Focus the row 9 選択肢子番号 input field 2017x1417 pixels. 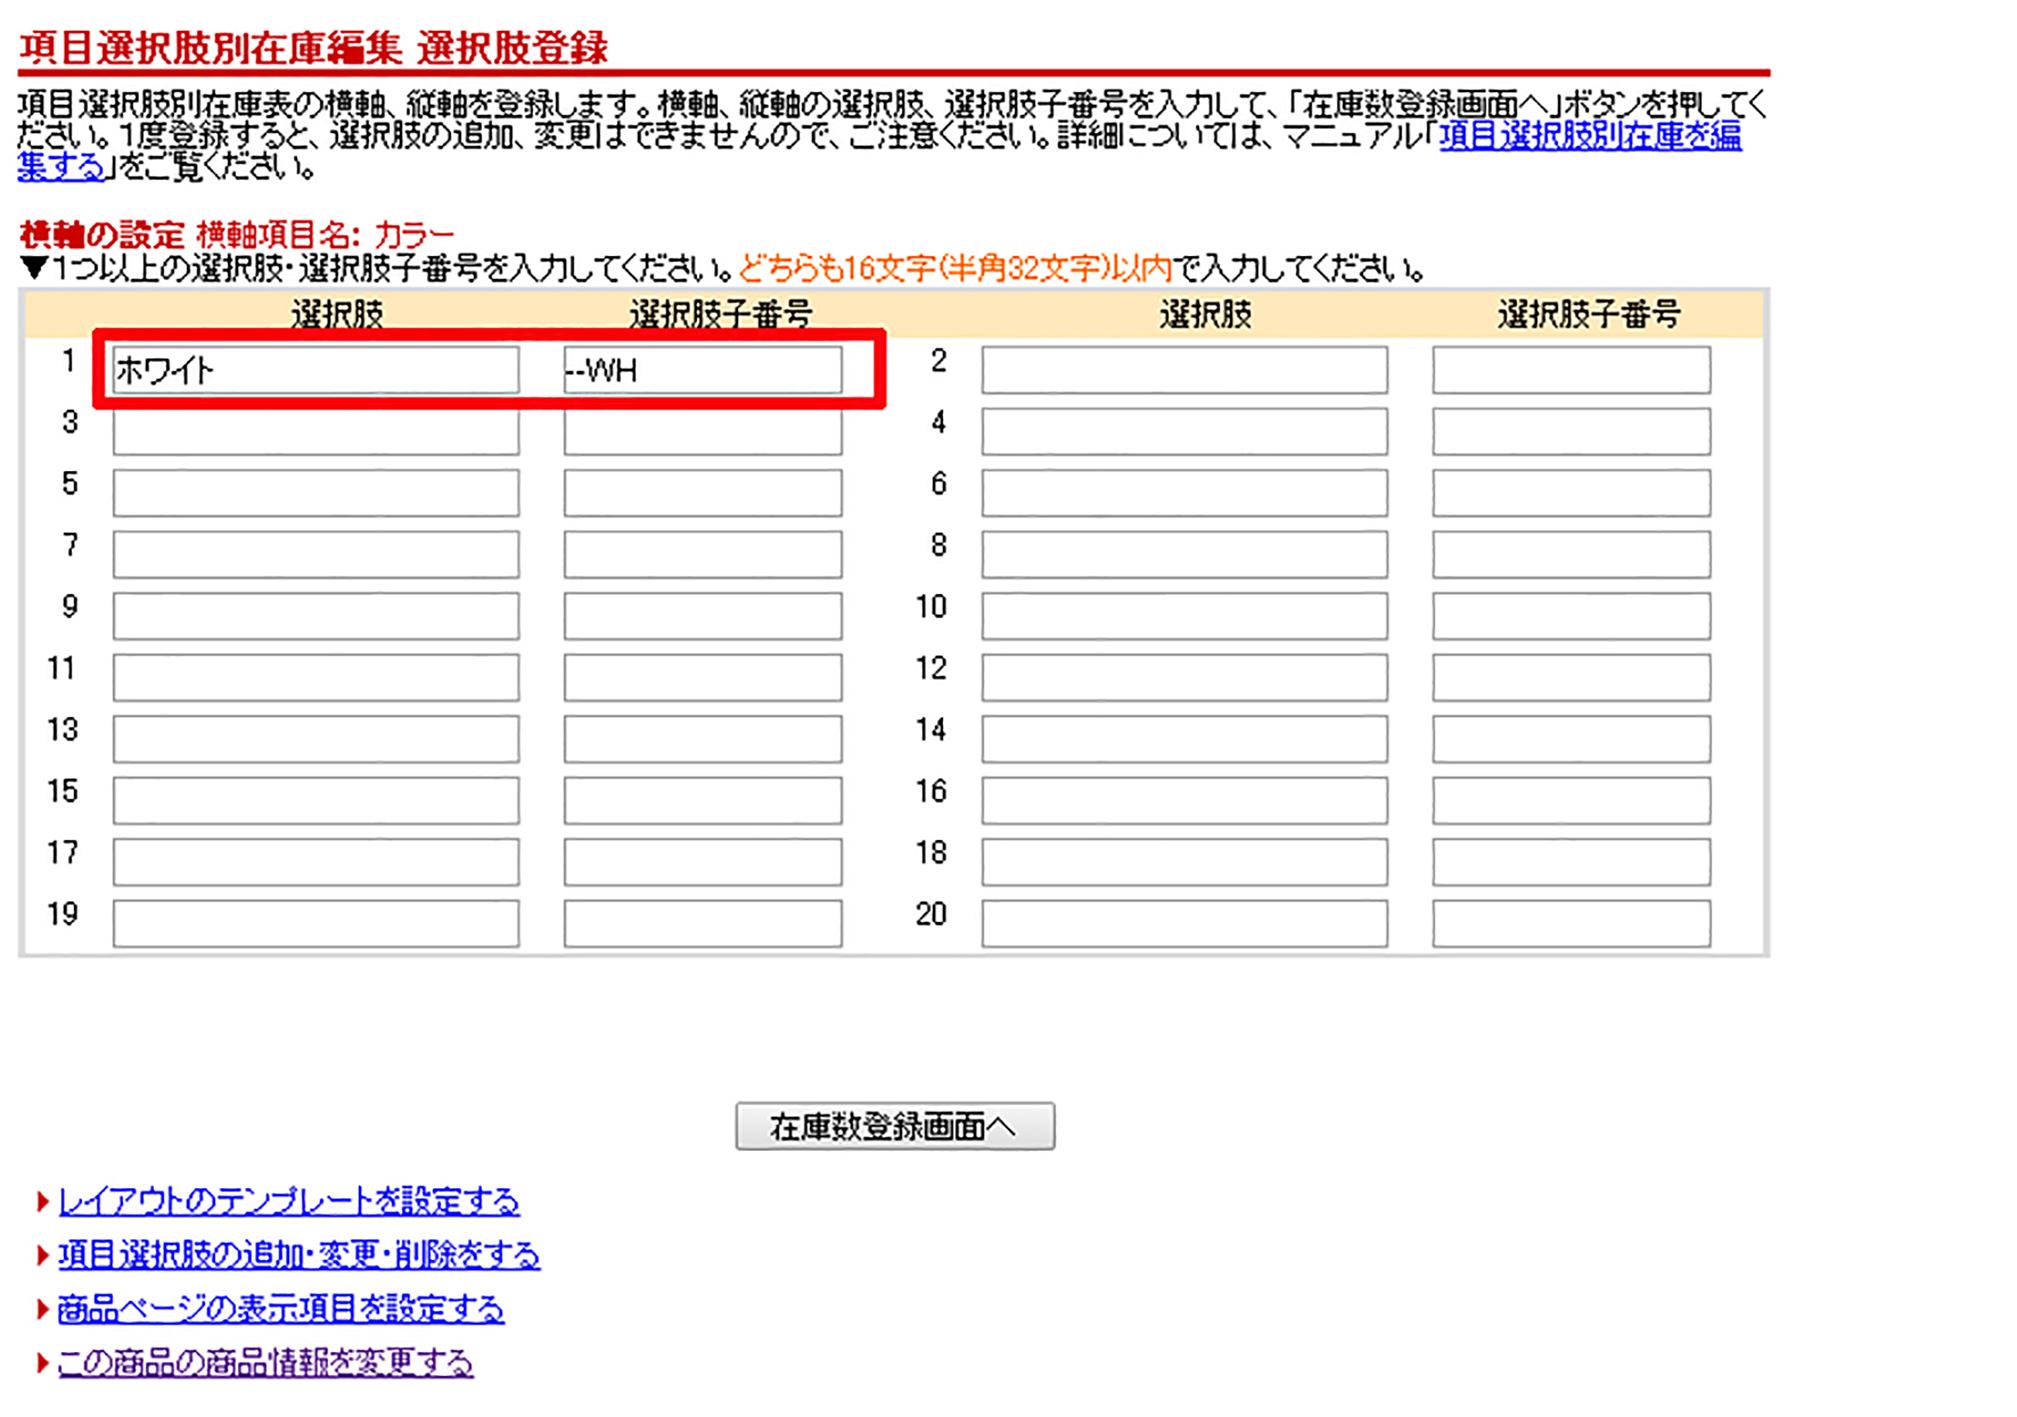coord(703,616)
